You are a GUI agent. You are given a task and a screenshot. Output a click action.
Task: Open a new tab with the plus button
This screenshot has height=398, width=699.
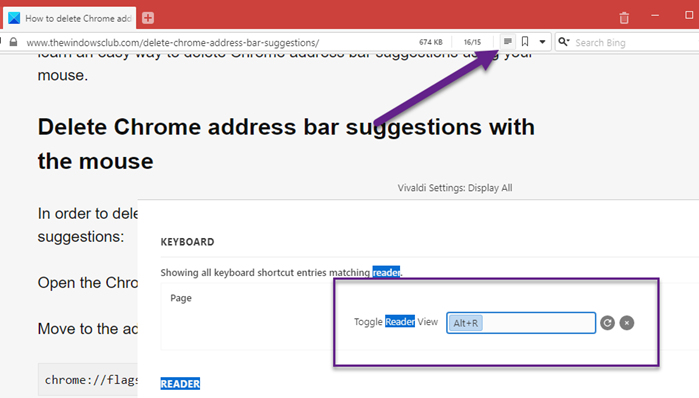coord(148,18)
